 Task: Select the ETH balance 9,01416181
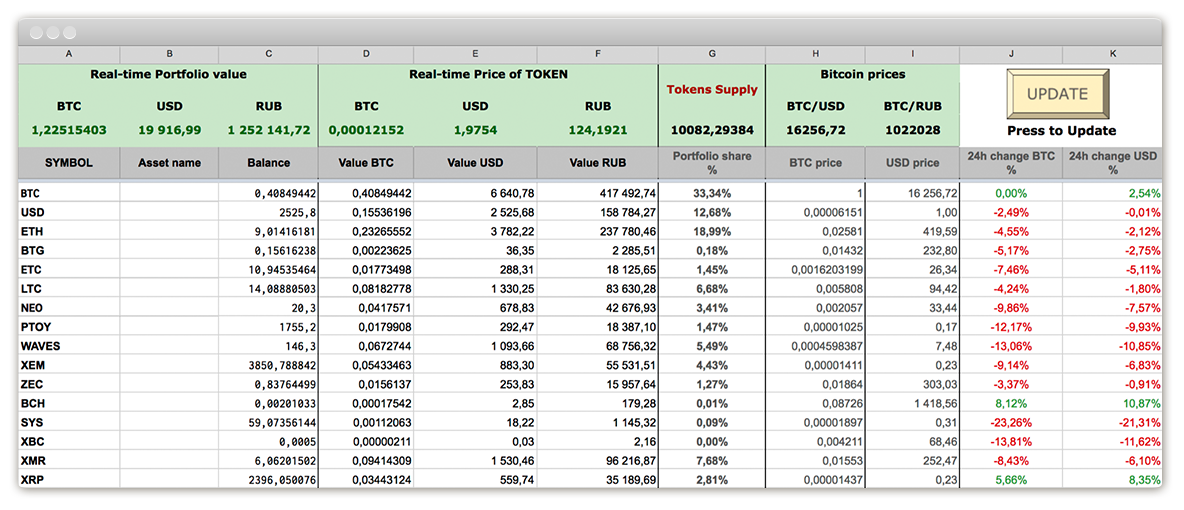[268, 231]
